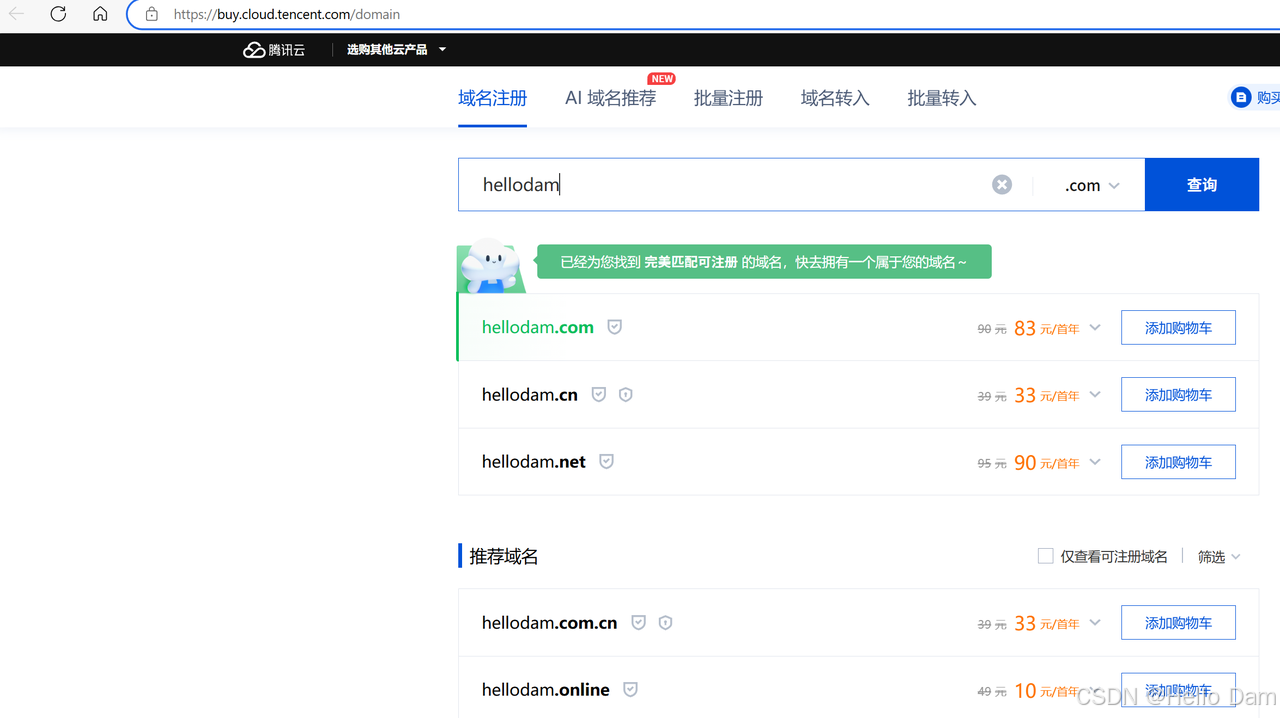Click the shield icon next to hellodam.net
1280x718 pixels.
[606, 461]
